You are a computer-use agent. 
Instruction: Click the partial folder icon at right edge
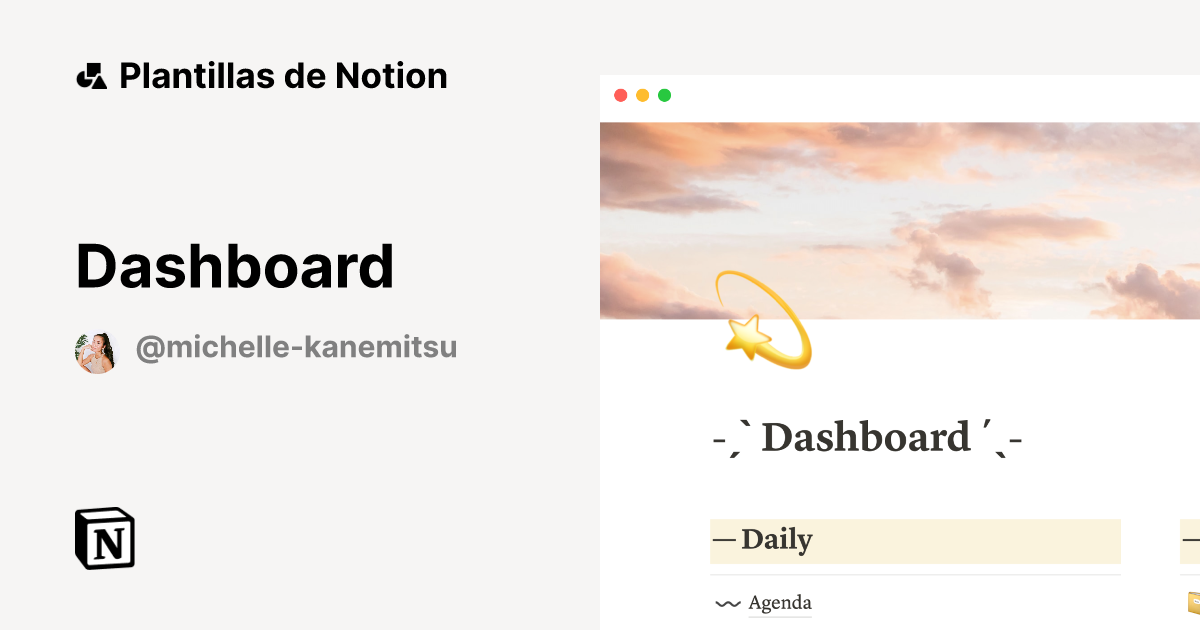coord(1193,602)
